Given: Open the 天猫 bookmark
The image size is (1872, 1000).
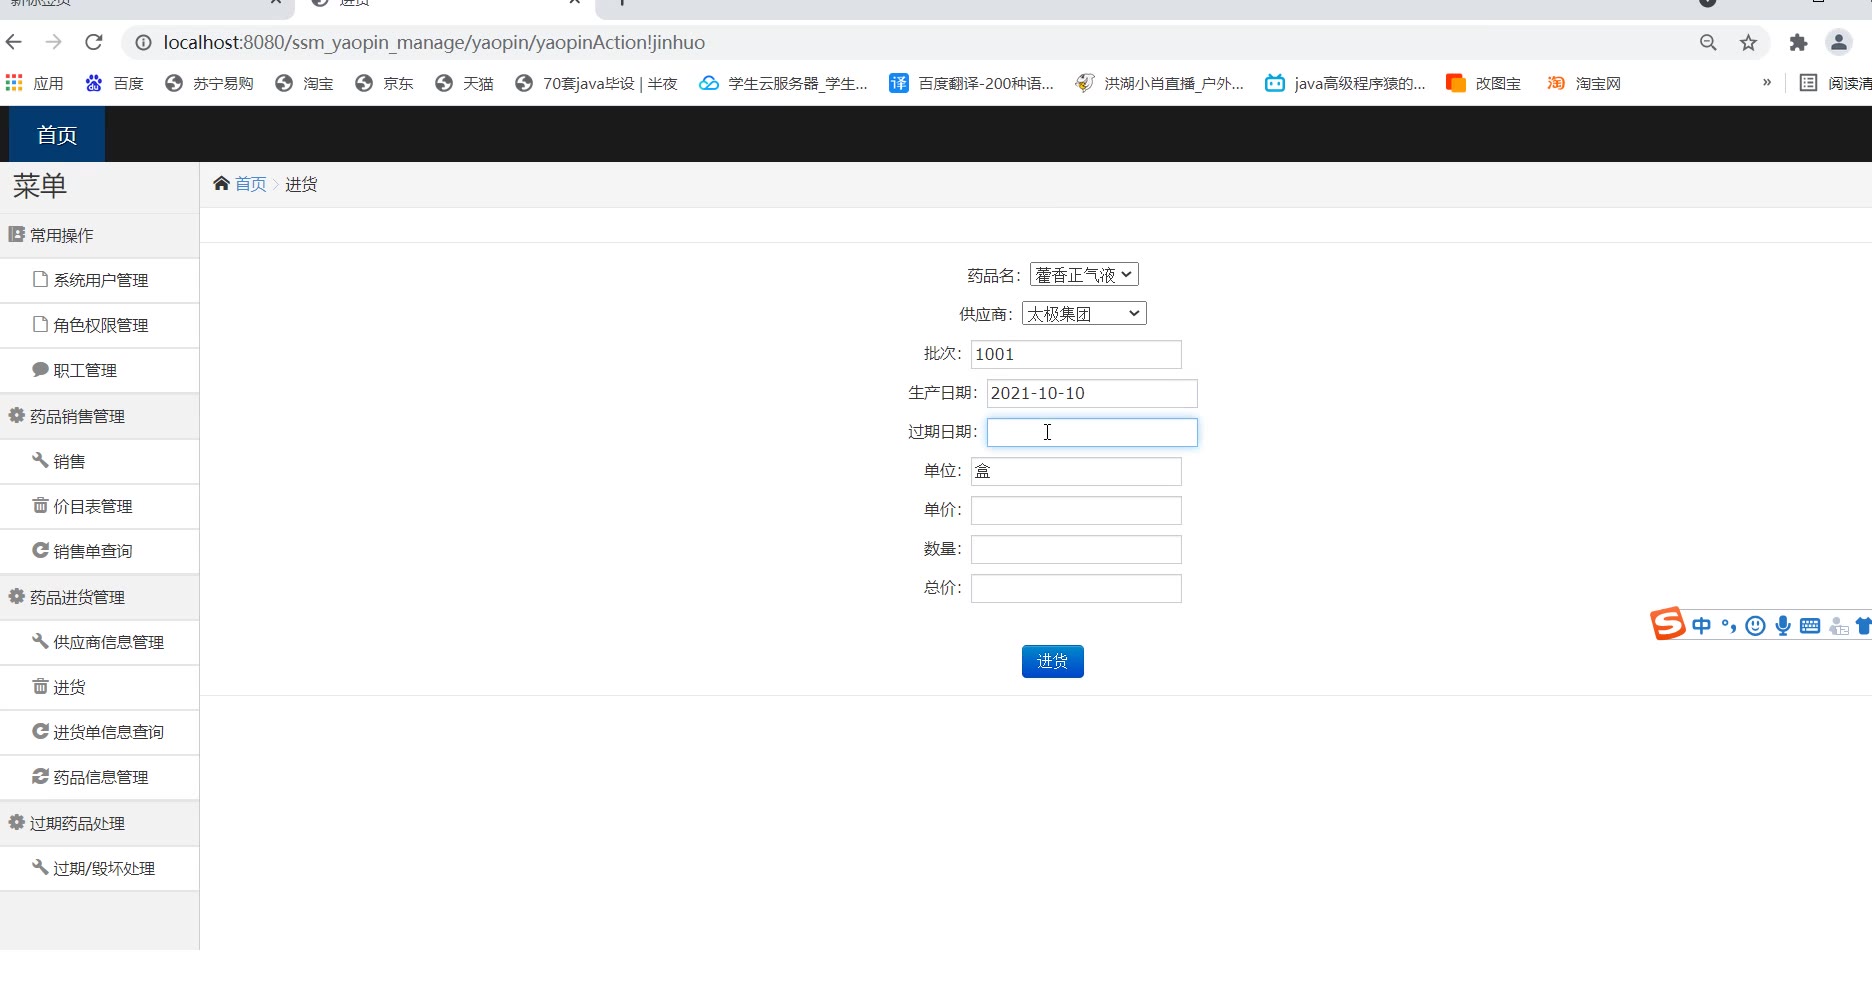Looking at the screenshot, I should (x=464, y=83).
